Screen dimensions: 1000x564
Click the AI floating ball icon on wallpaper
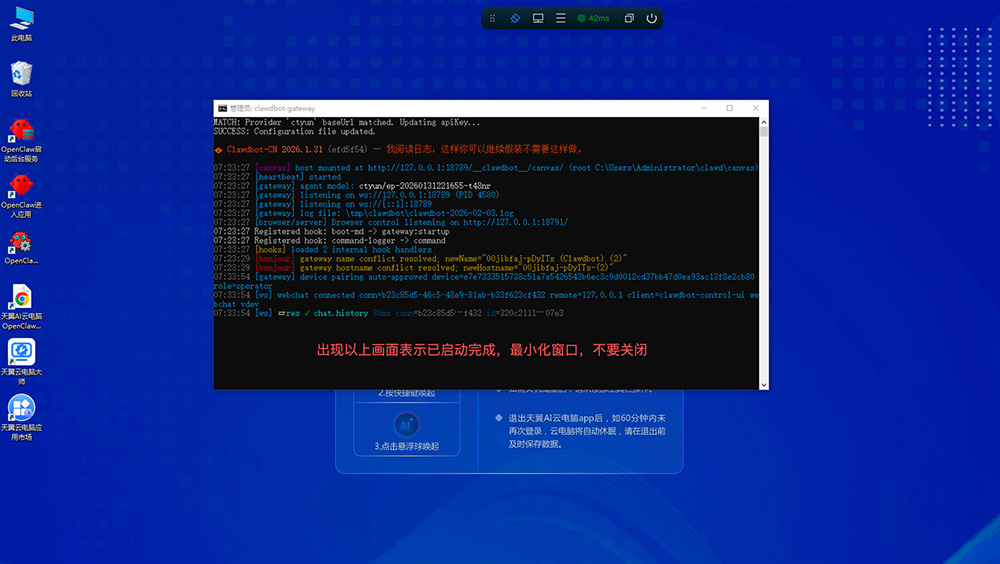pyautogui.click(x=398, y=423)
